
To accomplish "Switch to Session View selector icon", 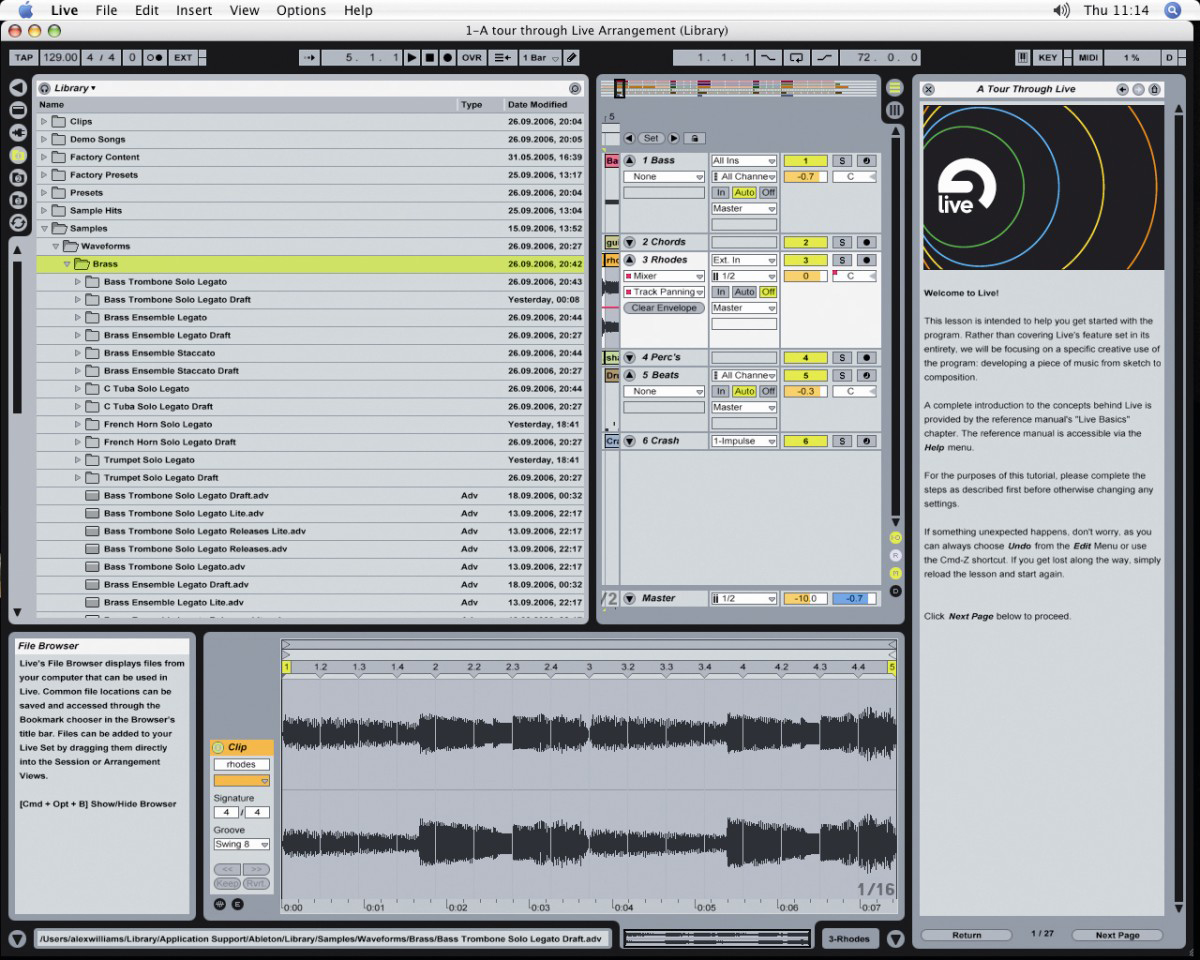I will click(894, 110).
